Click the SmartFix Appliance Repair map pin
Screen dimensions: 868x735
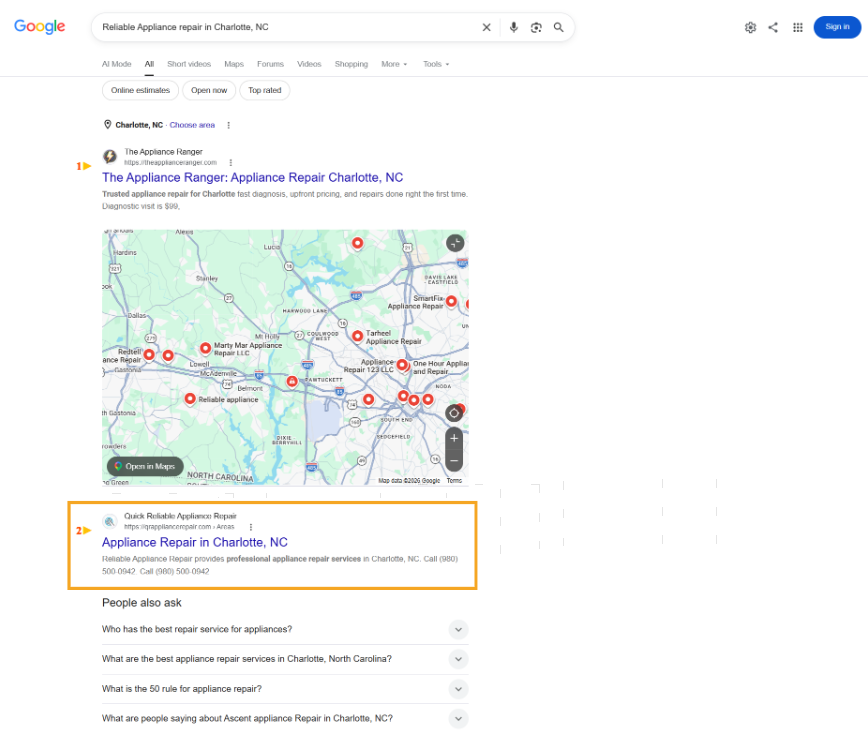451,301
